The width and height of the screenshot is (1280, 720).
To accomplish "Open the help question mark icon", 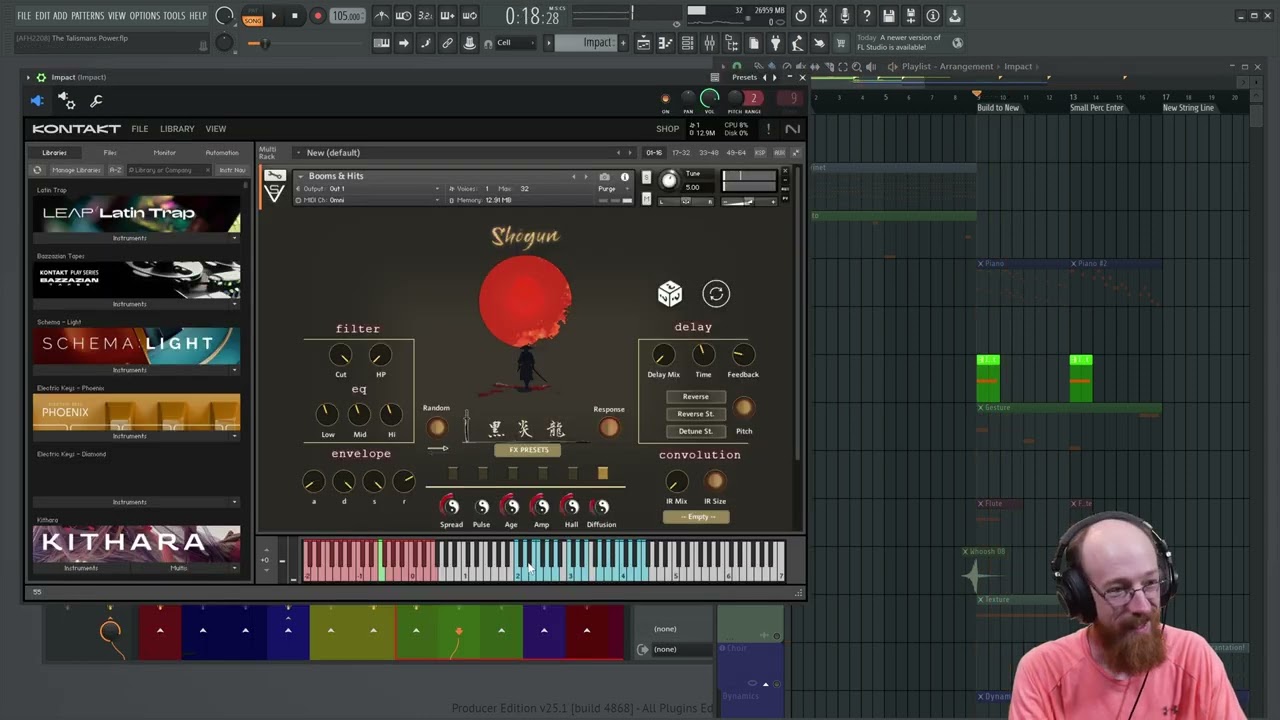I will (x=866, y=16).
